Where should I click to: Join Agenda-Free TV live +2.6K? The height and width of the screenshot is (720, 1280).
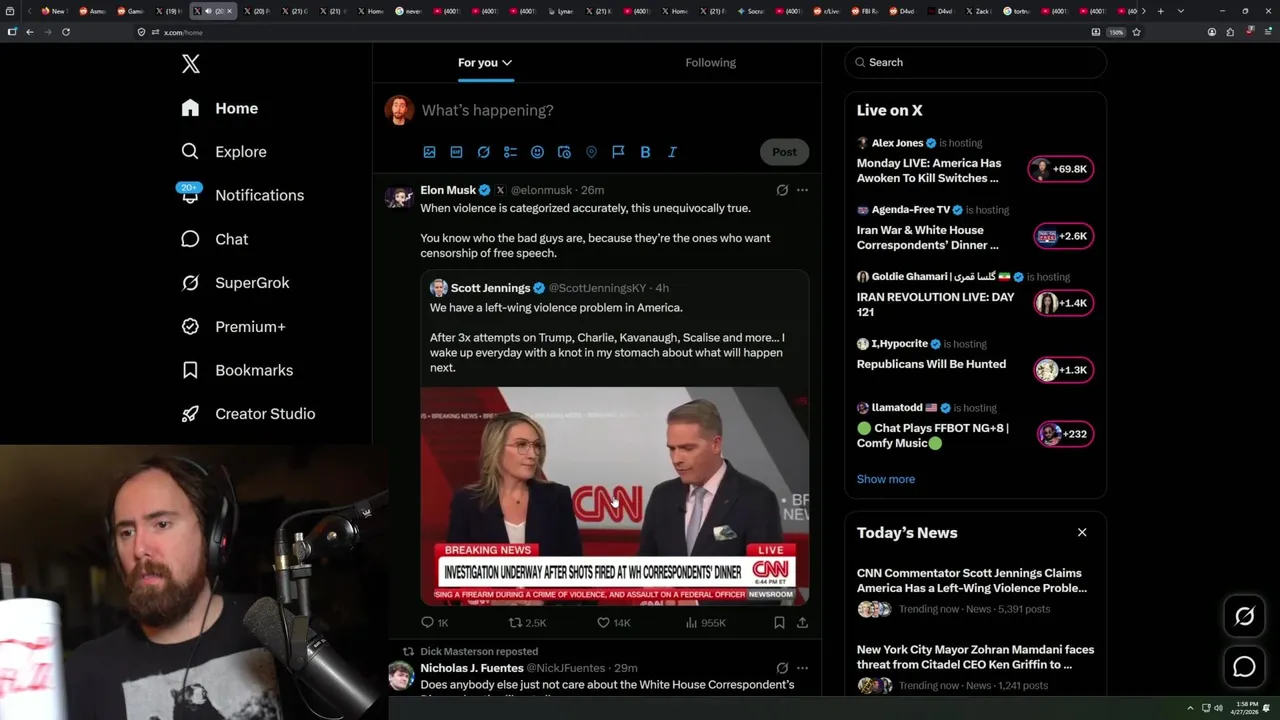[x=1063, y=237]
